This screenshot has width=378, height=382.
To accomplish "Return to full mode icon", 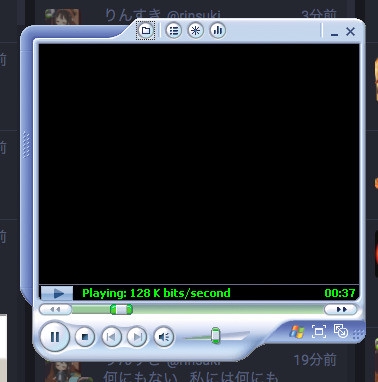I will [341, 331].
